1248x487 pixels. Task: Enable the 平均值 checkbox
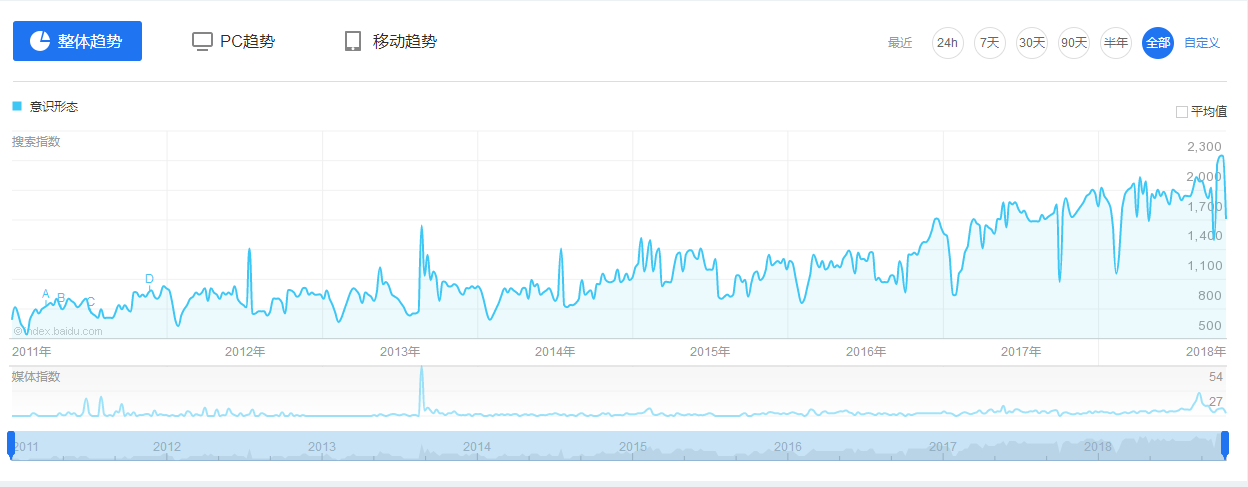point(1182,112)
